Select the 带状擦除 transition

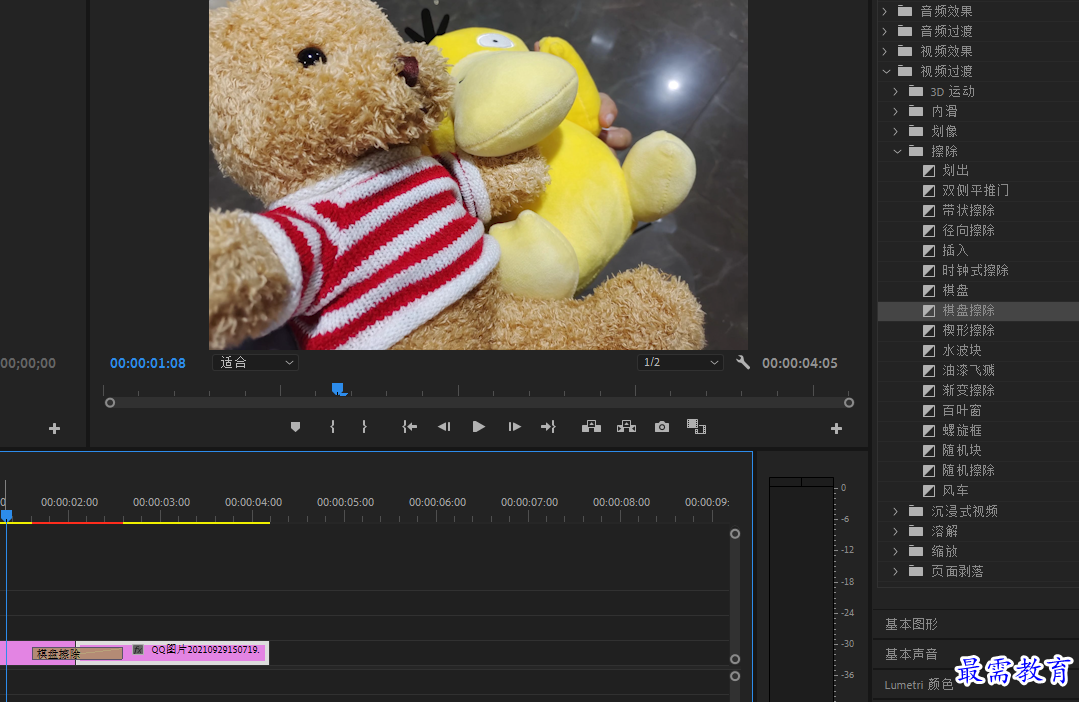coord(968,211)
